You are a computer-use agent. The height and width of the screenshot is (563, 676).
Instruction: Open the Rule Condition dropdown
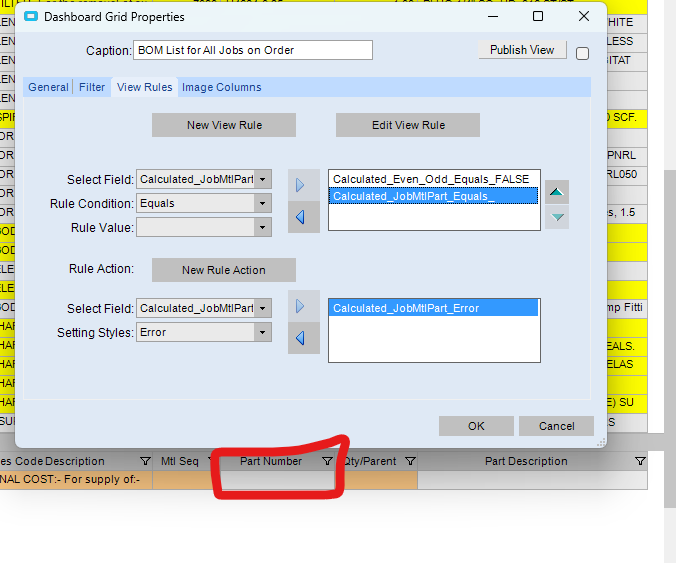click(x=263, y=203)
